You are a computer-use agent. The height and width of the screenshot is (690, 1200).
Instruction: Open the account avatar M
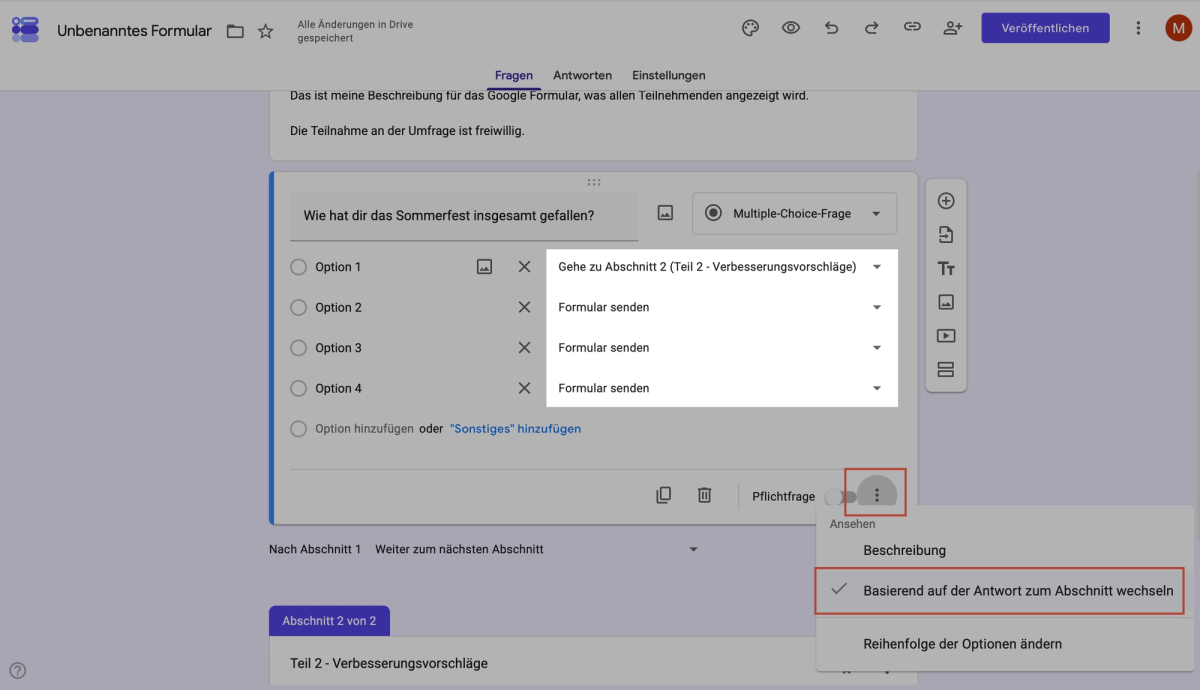(x=1178, y=28)
